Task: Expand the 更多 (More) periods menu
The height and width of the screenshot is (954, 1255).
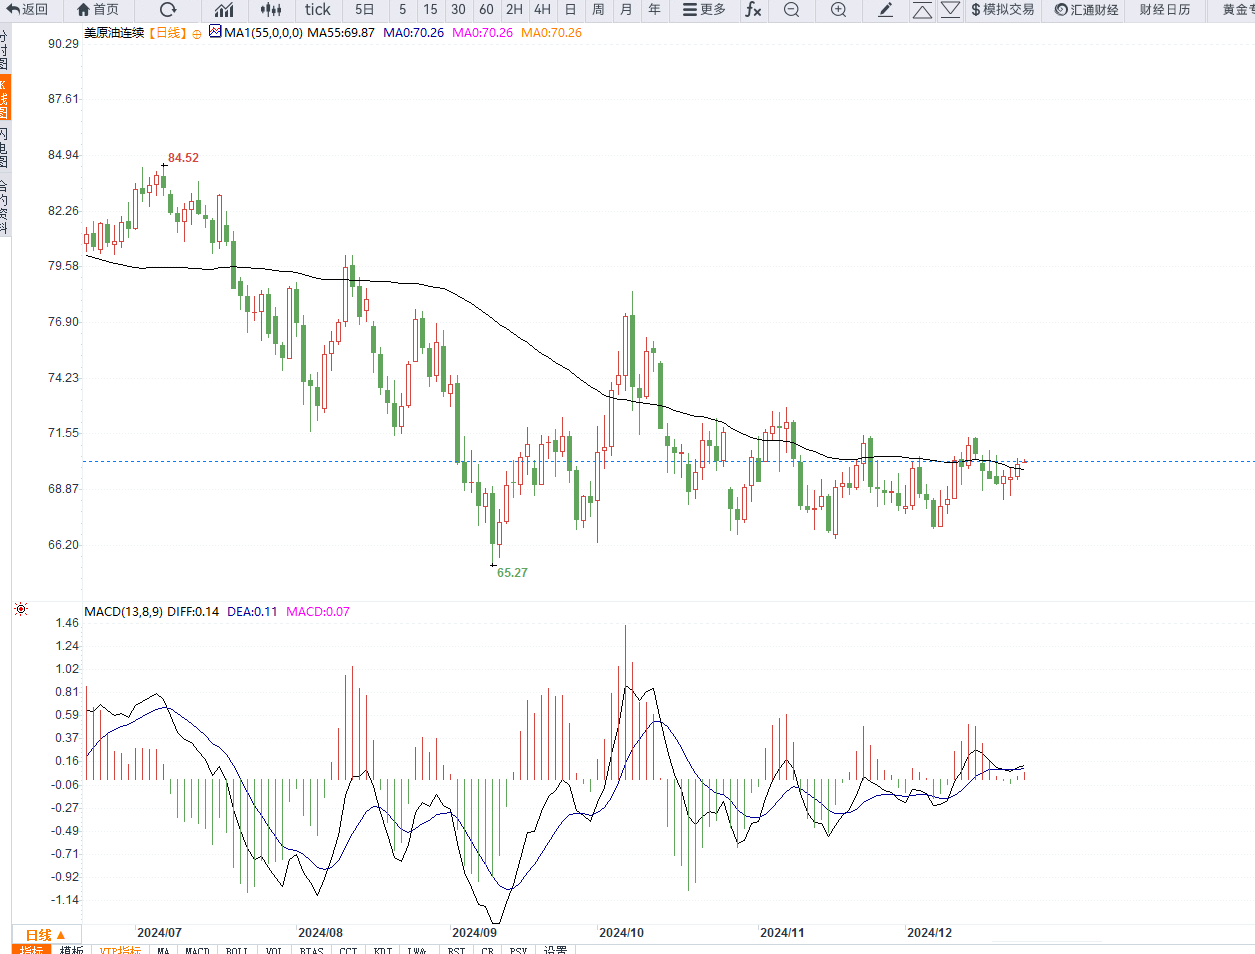Action: point(704,10)
